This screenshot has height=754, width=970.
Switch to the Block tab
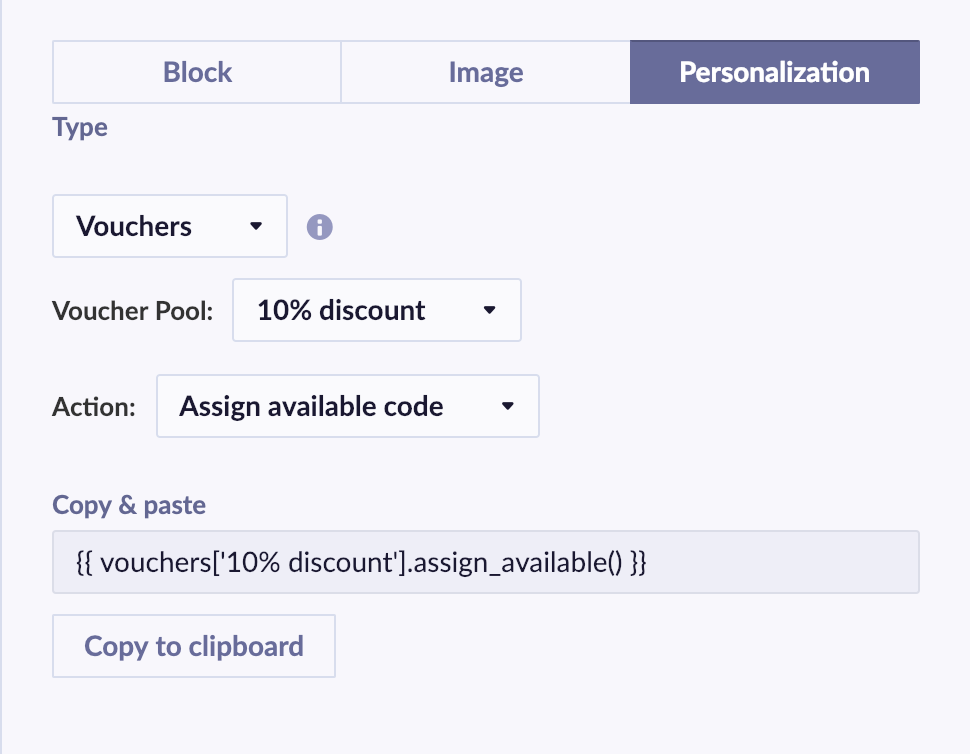pyautogui.click(x=197, y=72)
